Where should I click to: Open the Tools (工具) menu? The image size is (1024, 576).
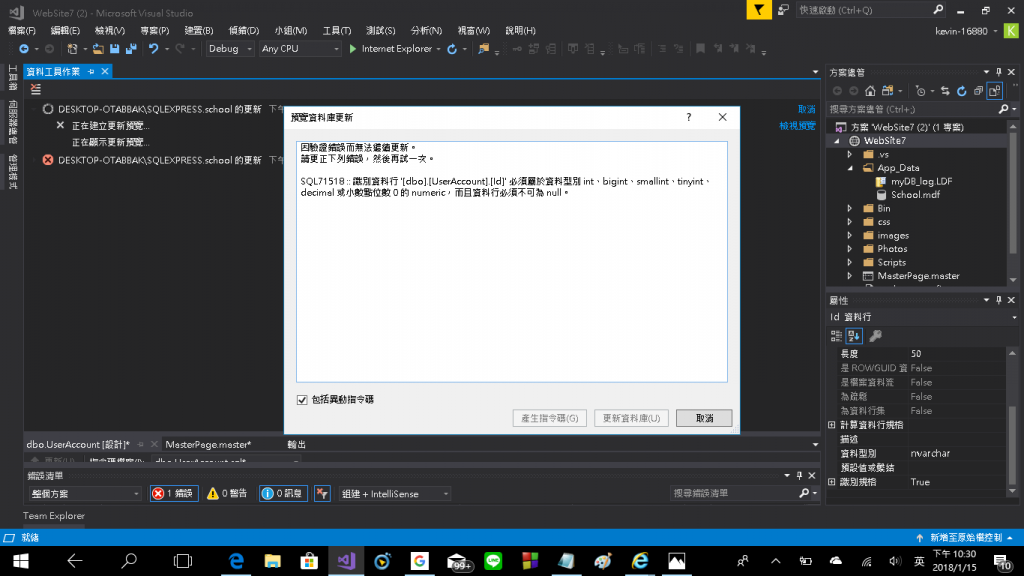pyautogui.click(x=336, y=31)
